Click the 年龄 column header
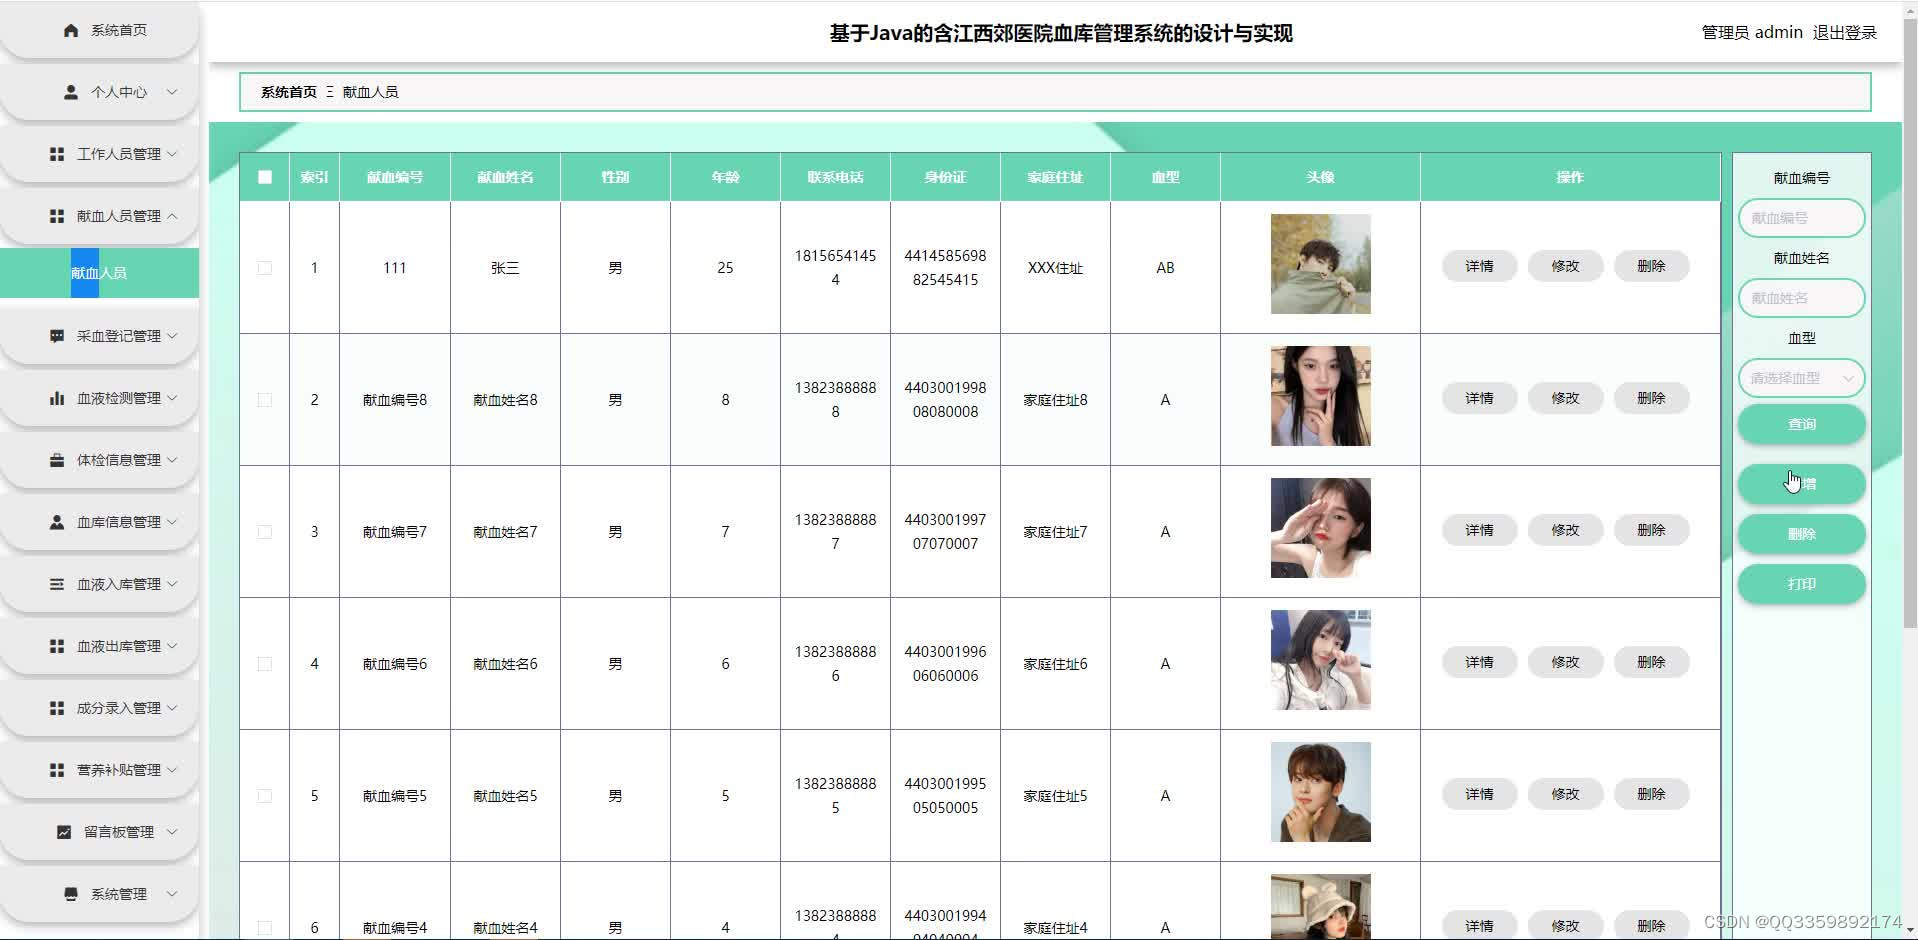1918x940 pixels. pyautogui.click(x=725, y=177)
